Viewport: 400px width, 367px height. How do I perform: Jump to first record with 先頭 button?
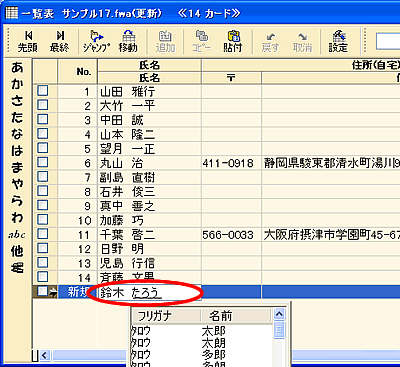tap(28, 42)
